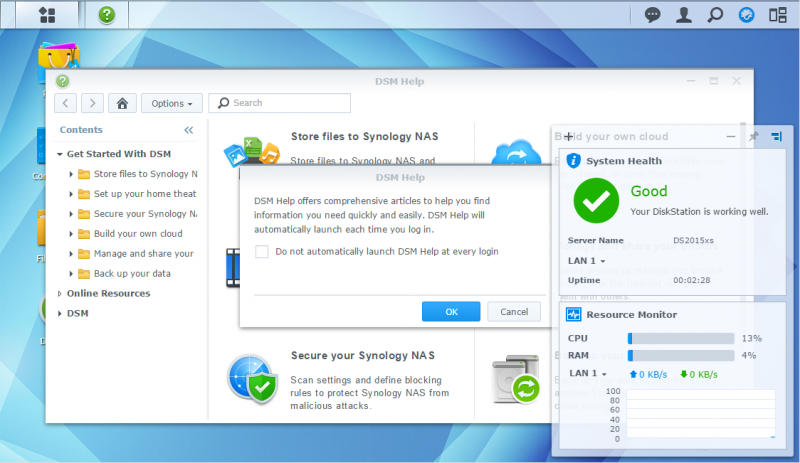Click the DSM Help window title icon
Screen dimensions: 800x463
pyautogui.click(x=62, y=81)
